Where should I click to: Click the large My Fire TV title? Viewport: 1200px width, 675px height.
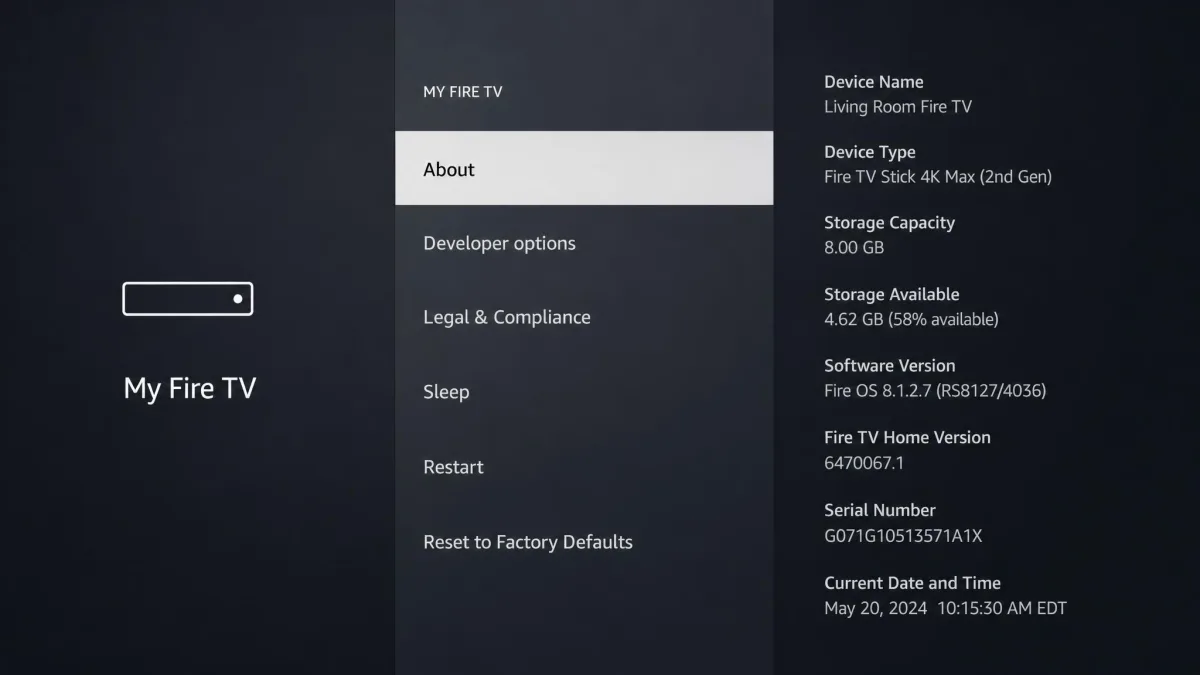pos(190,388)
